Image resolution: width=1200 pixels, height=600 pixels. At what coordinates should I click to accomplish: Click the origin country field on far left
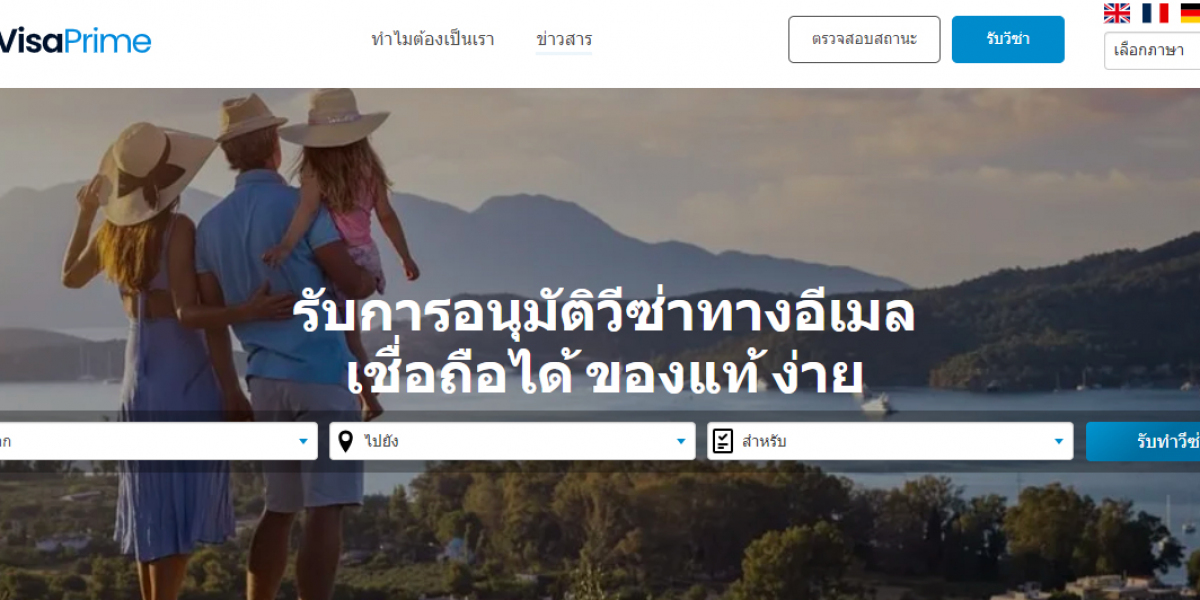pos(158,441)
